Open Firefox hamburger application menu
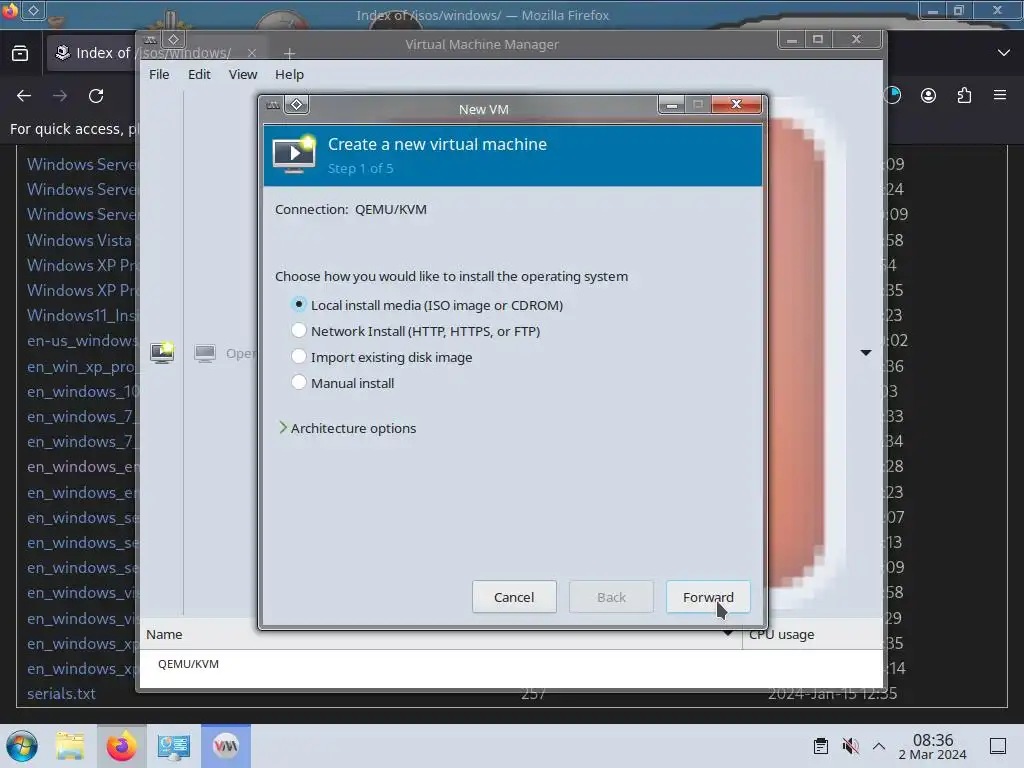The width and height of the screenshot is (1024, 768). point(1000,96)
